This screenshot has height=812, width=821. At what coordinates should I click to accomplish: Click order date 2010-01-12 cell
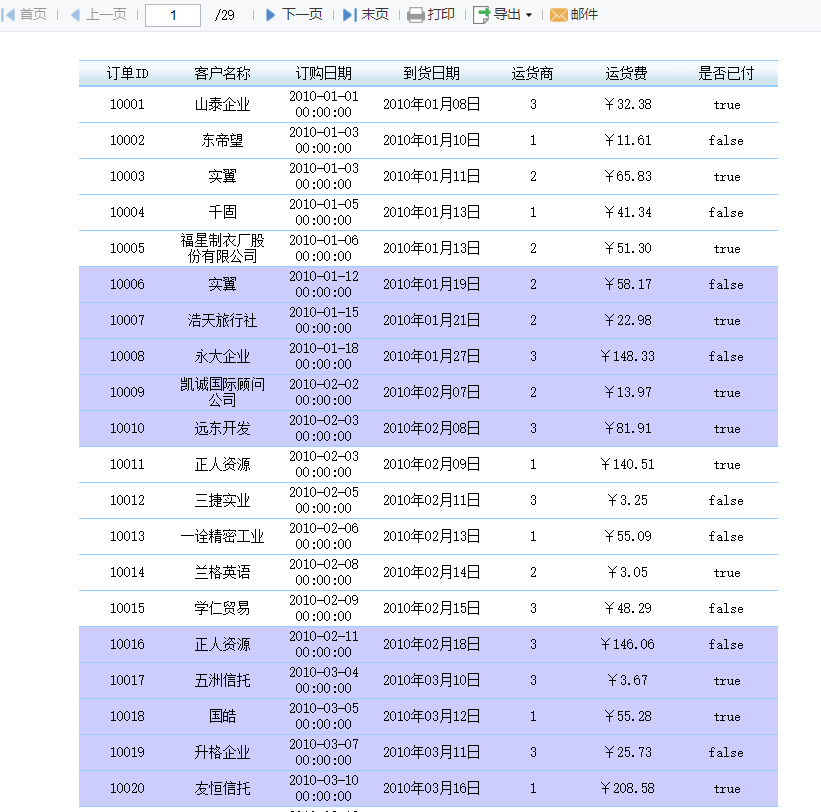[324, 284]
